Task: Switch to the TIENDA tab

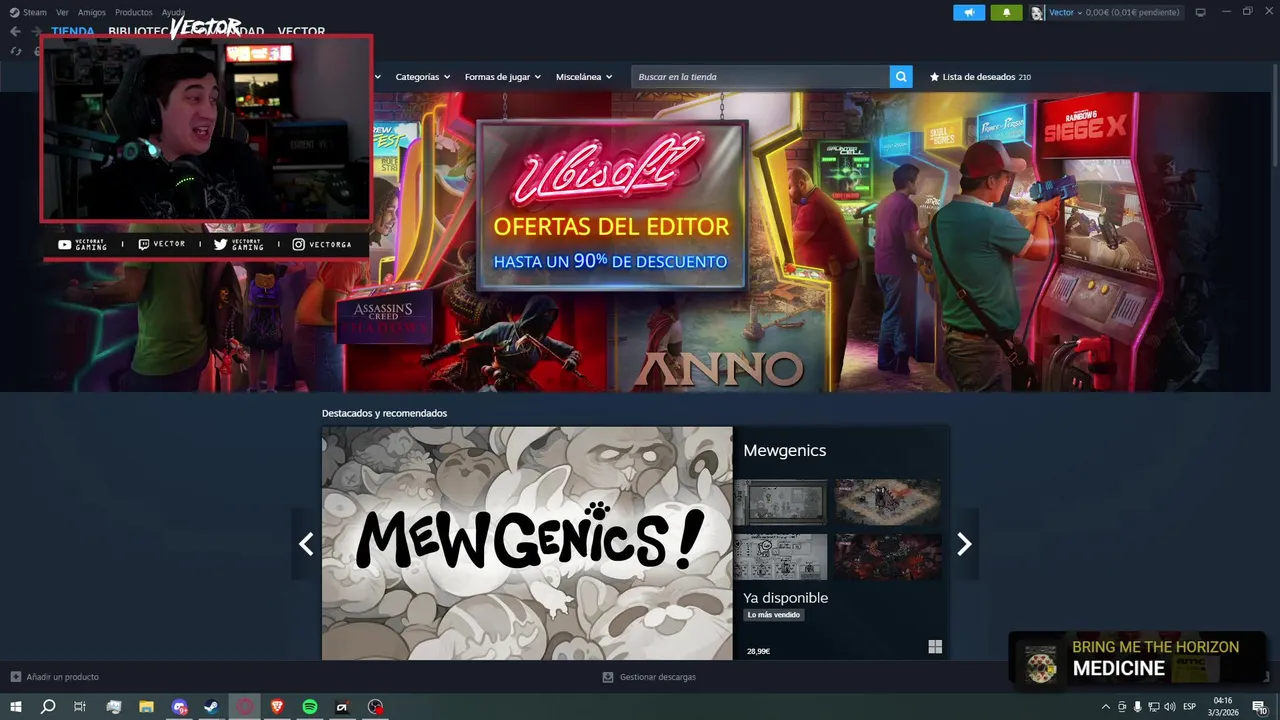Action: 73,31
